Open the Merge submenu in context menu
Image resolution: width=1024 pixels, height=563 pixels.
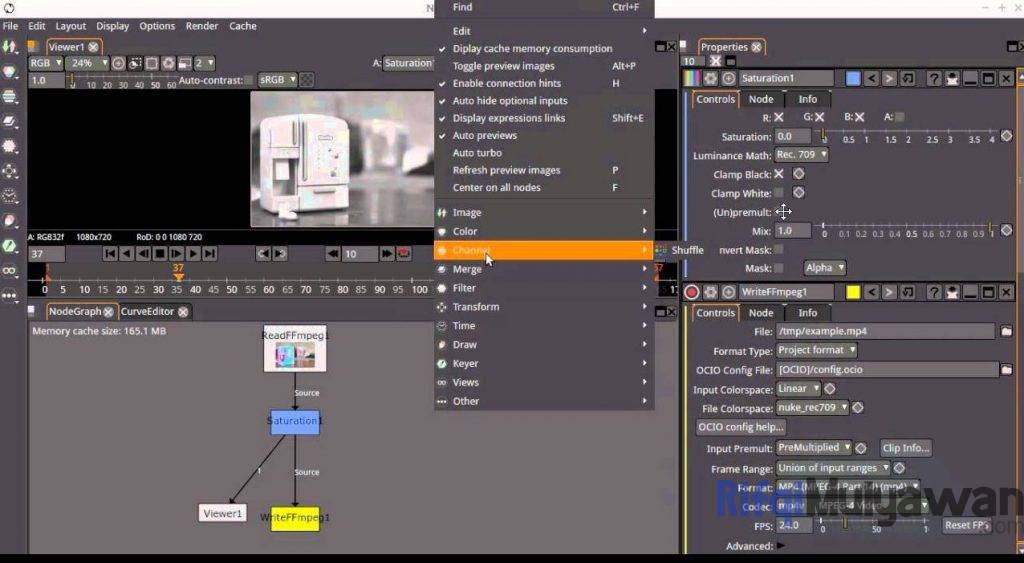[544, 269]
